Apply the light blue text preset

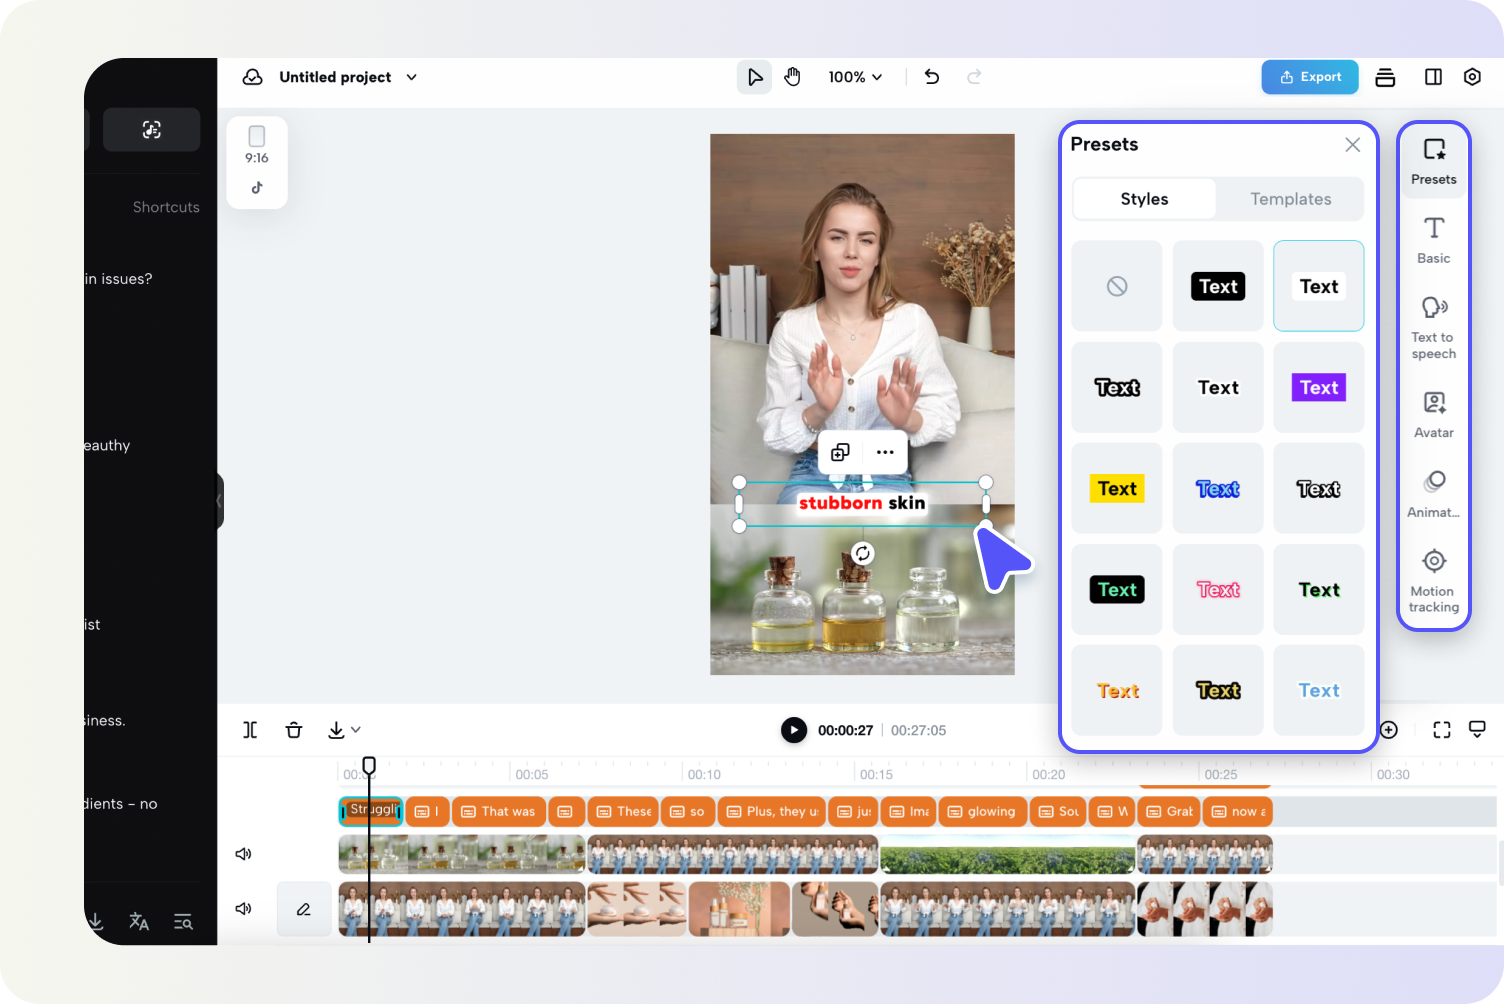coord(1319,690)
